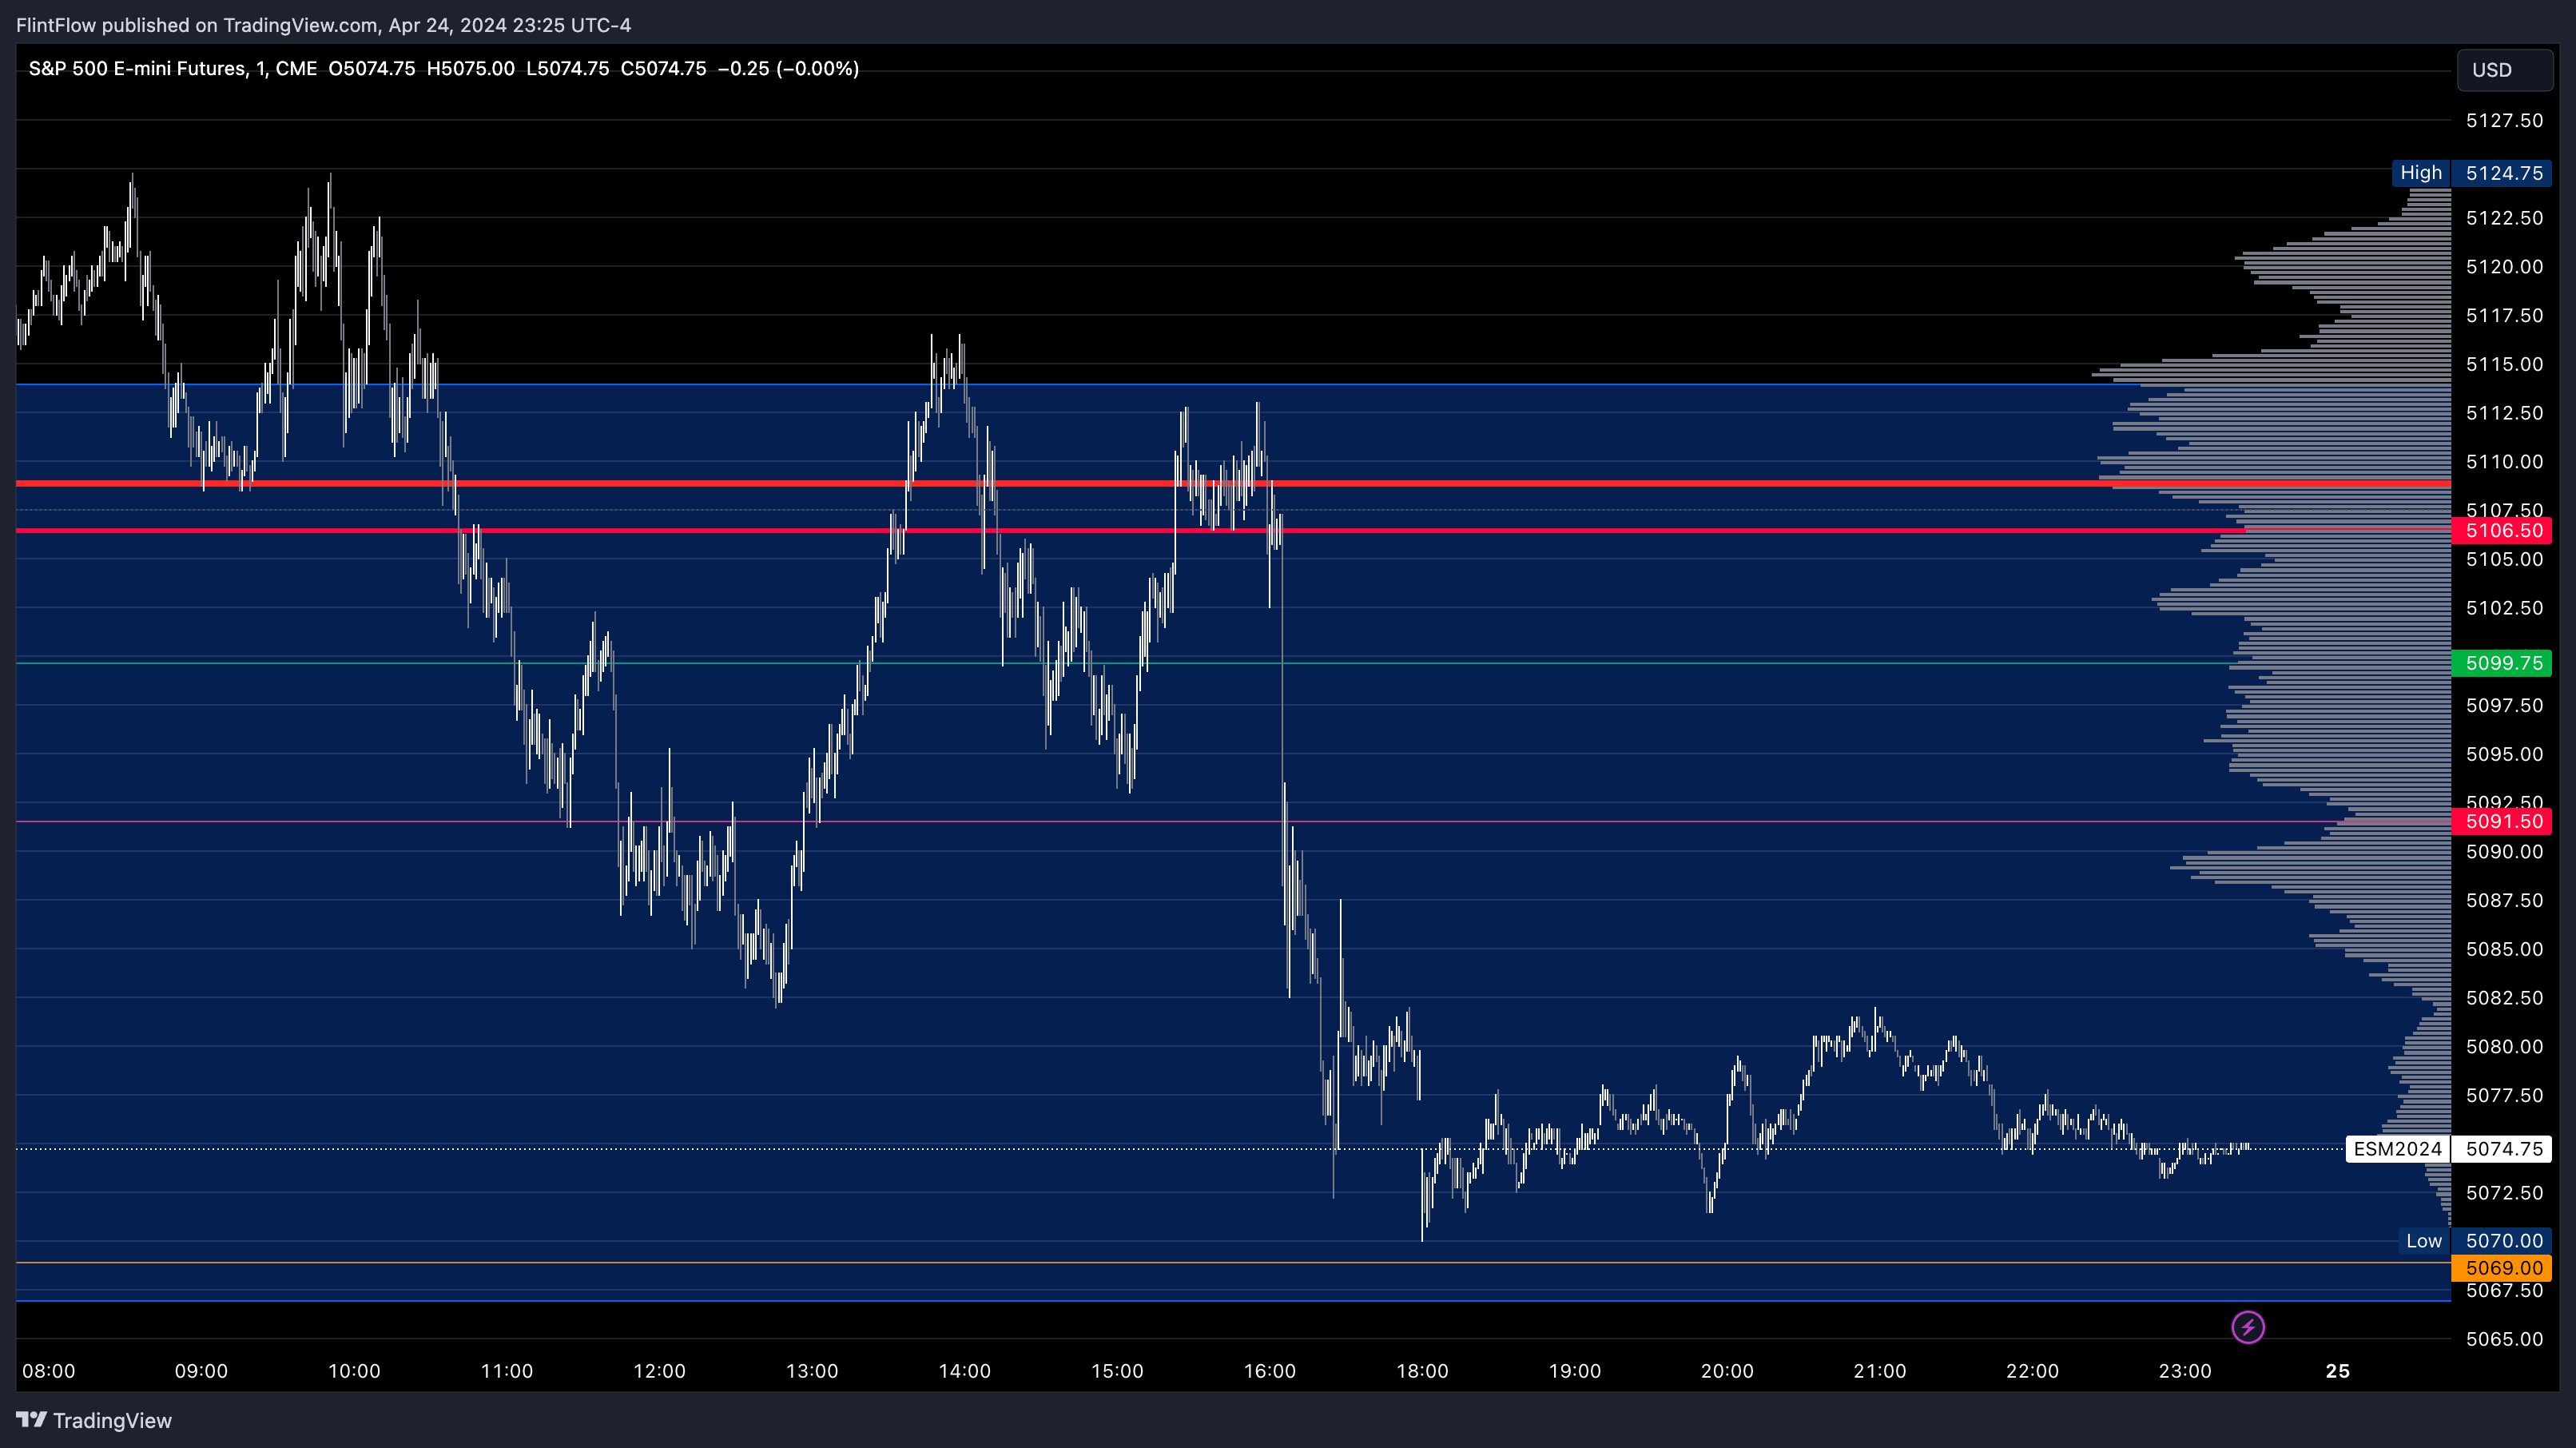Click the 5072.50 price axis label
Screen dimensions: 2576x1448
tap(2504, 1193)
